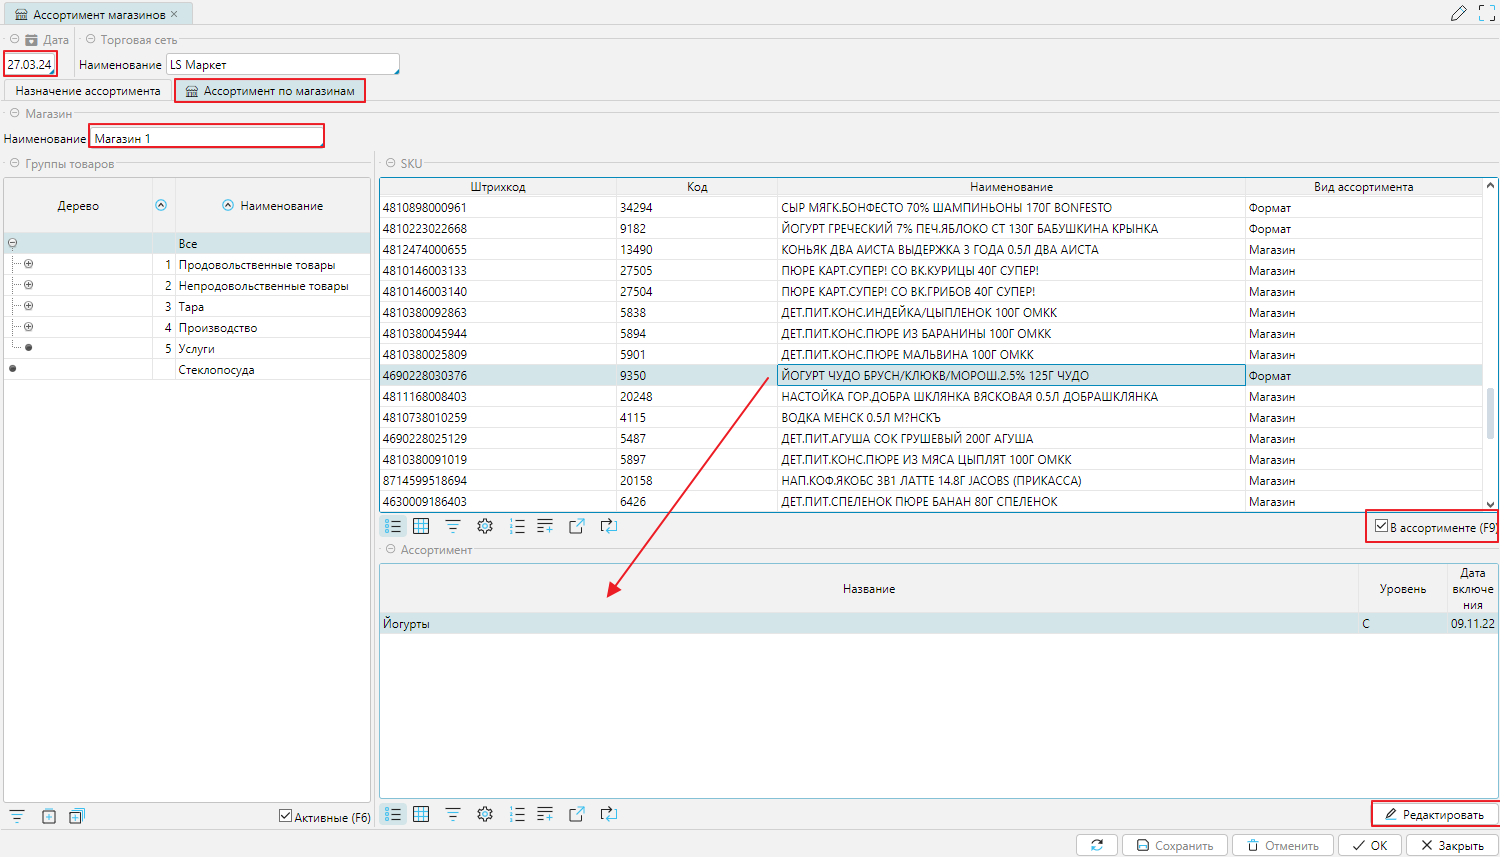
Task: Click the 'Магазин 1' store name field
Action: point(206,138)
